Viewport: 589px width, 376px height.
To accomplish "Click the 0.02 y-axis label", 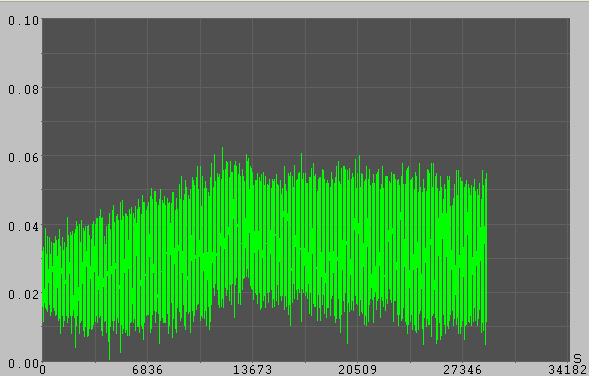I will (24, 294).
